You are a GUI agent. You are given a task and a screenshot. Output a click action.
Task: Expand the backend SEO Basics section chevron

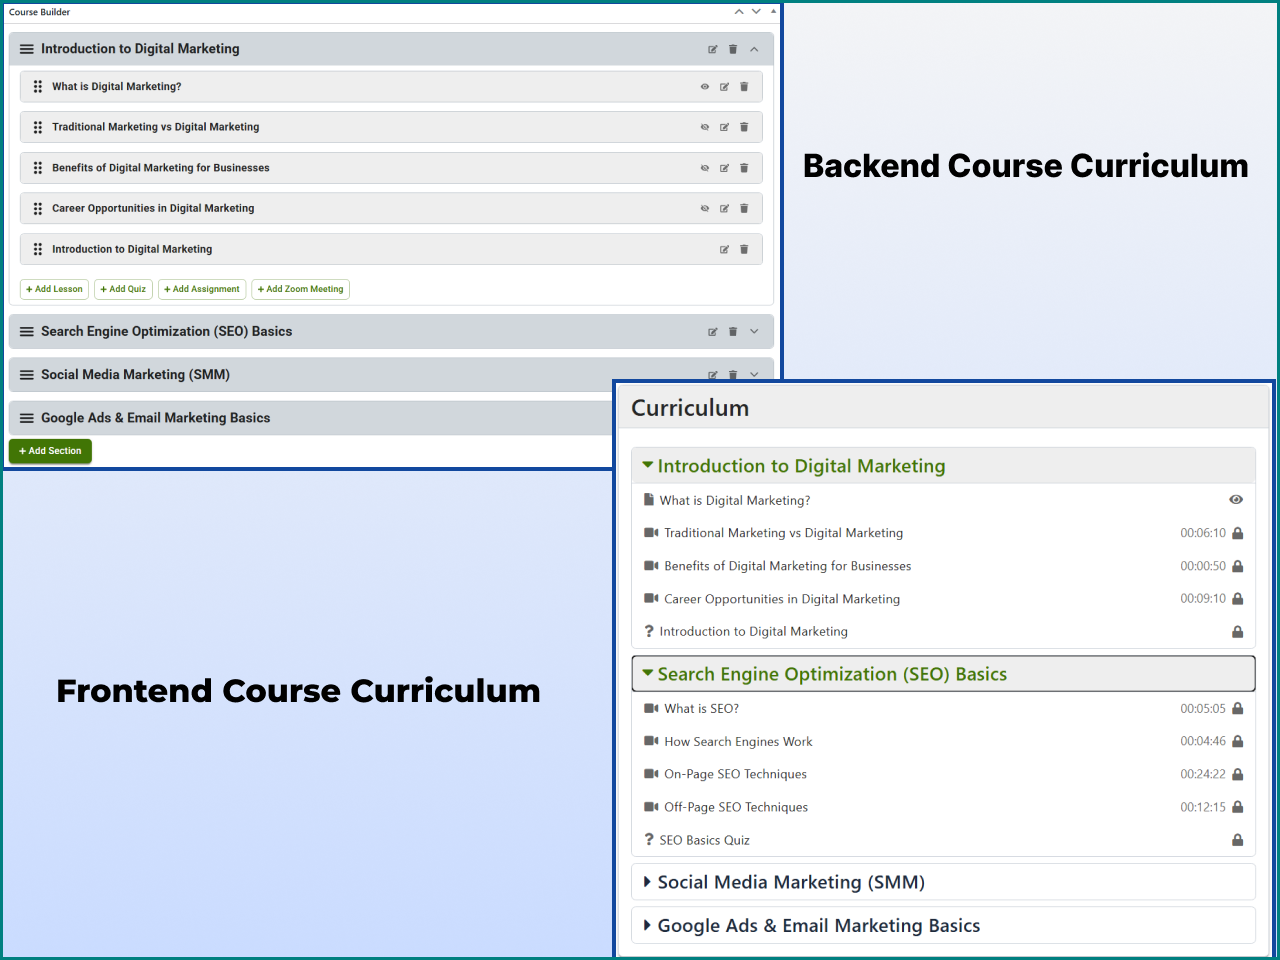pos(754,332)
